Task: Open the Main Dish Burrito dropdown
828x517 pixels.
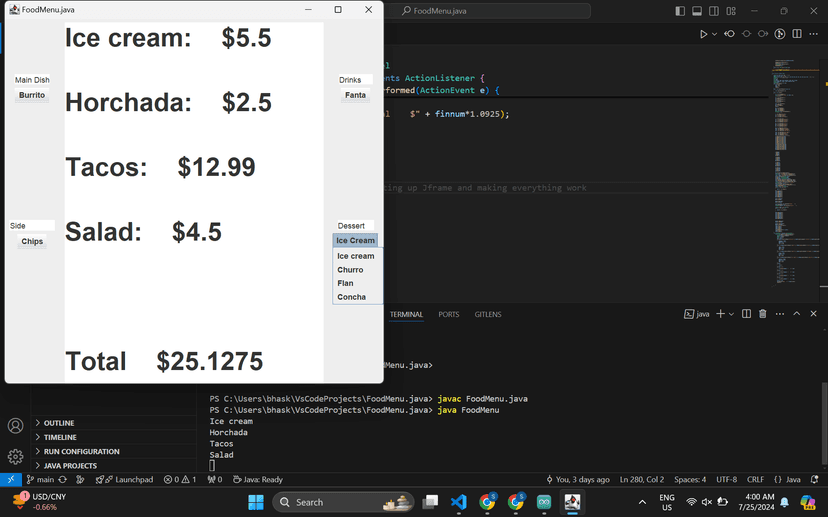Action: click(32, 96)
